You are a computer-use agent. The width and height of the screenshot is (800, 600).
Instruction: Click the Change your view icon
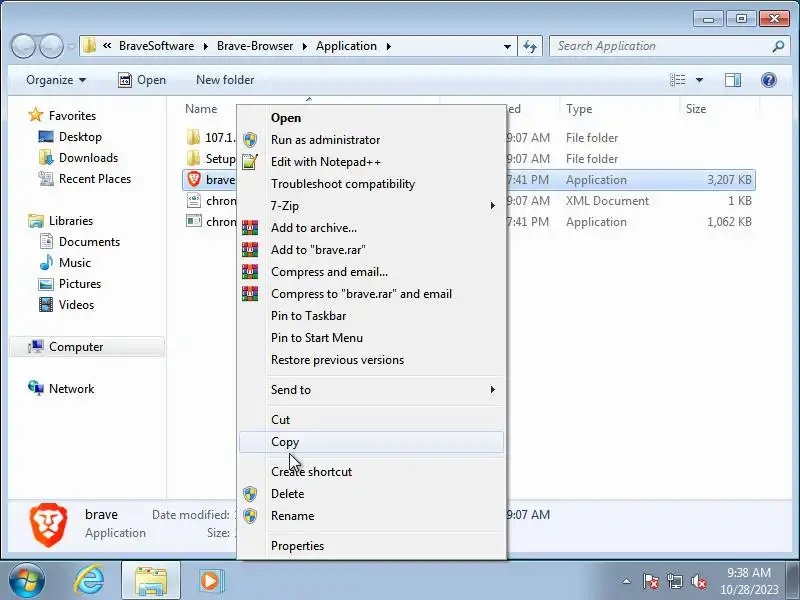click(678, 80)
